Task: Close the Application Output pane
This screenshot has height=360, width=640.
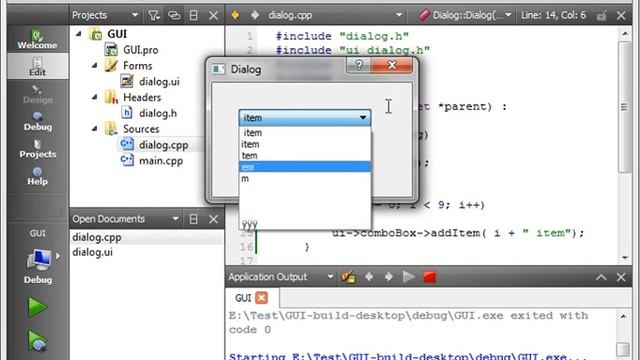Action: tap(621, 277)
